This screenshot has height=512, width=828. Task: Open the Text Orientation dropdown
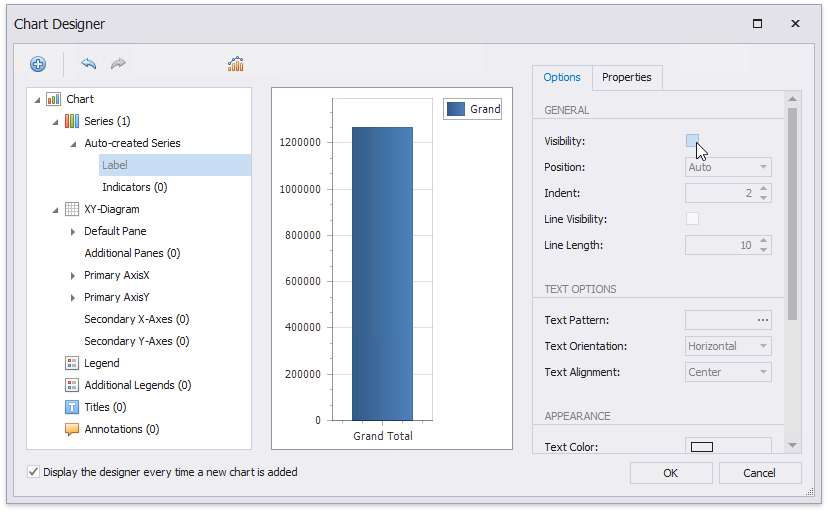pyautogui.click(x=764, y=346)
